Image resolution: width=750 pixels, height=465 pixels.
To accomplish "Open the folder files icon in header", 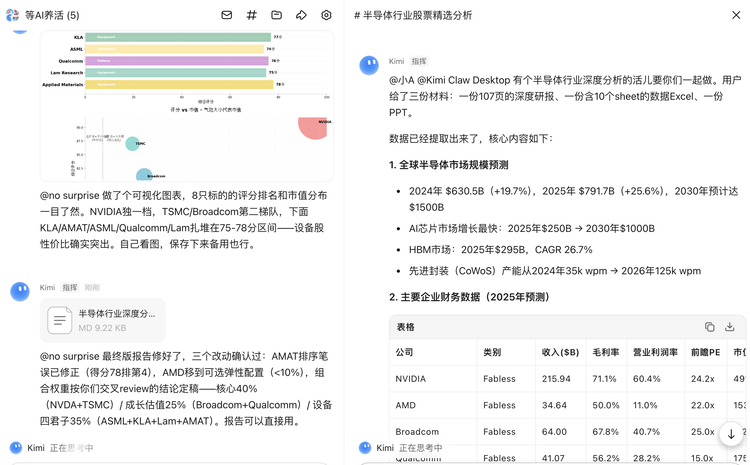I will (277, 15).
